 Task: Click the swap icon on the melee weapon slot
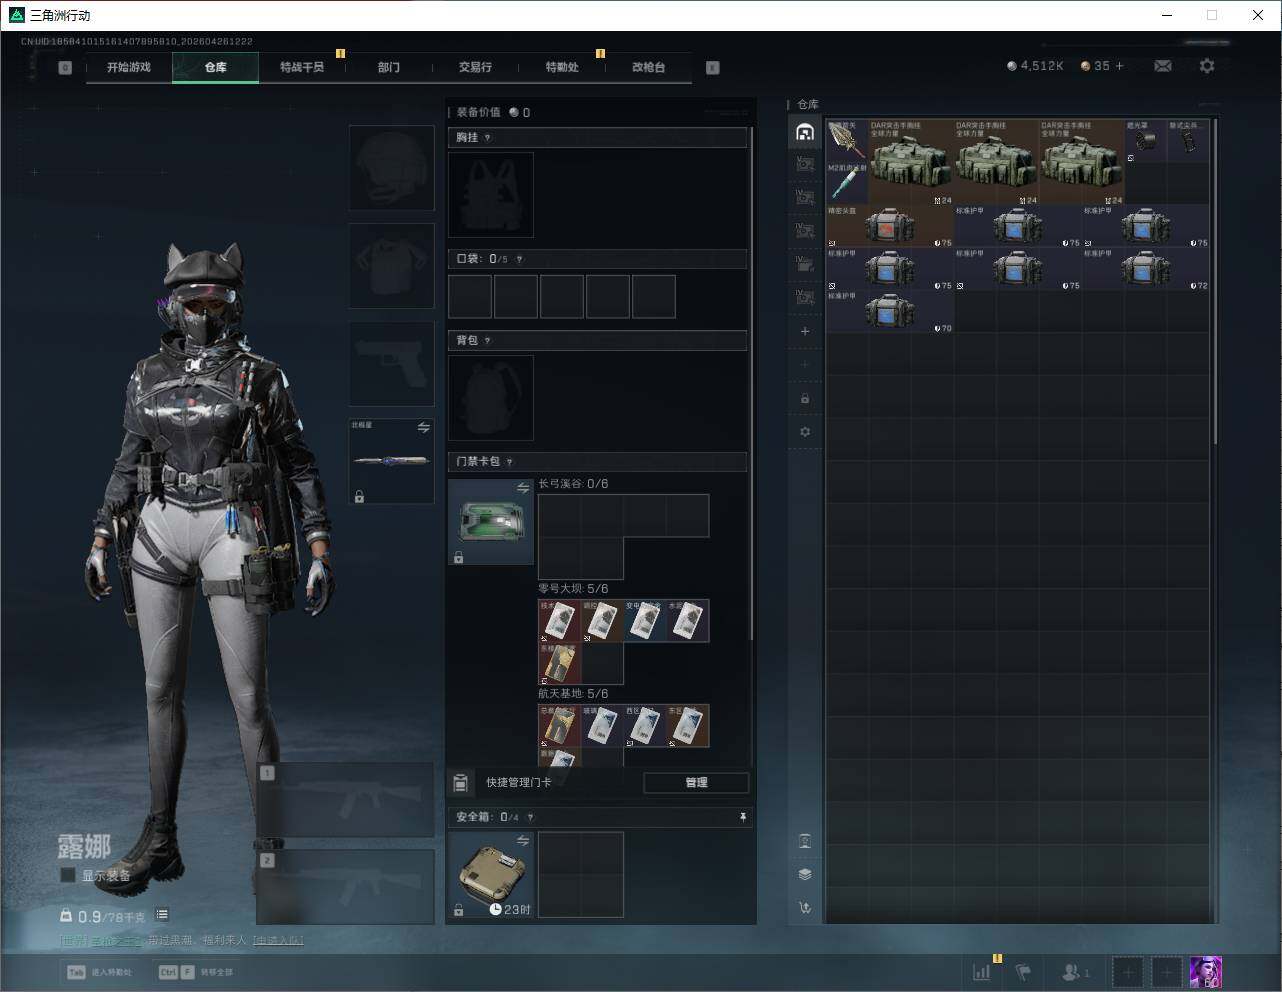click(x=423, y=428)
